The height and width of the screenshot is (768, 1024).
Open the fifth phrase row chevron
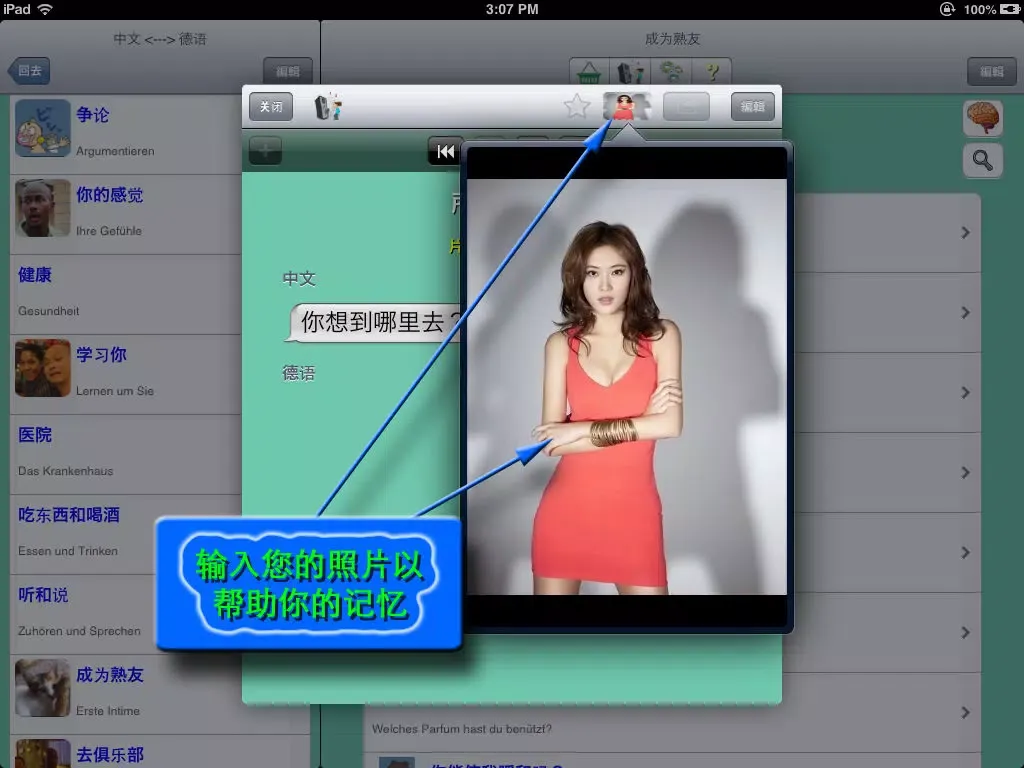pos(965,552)
